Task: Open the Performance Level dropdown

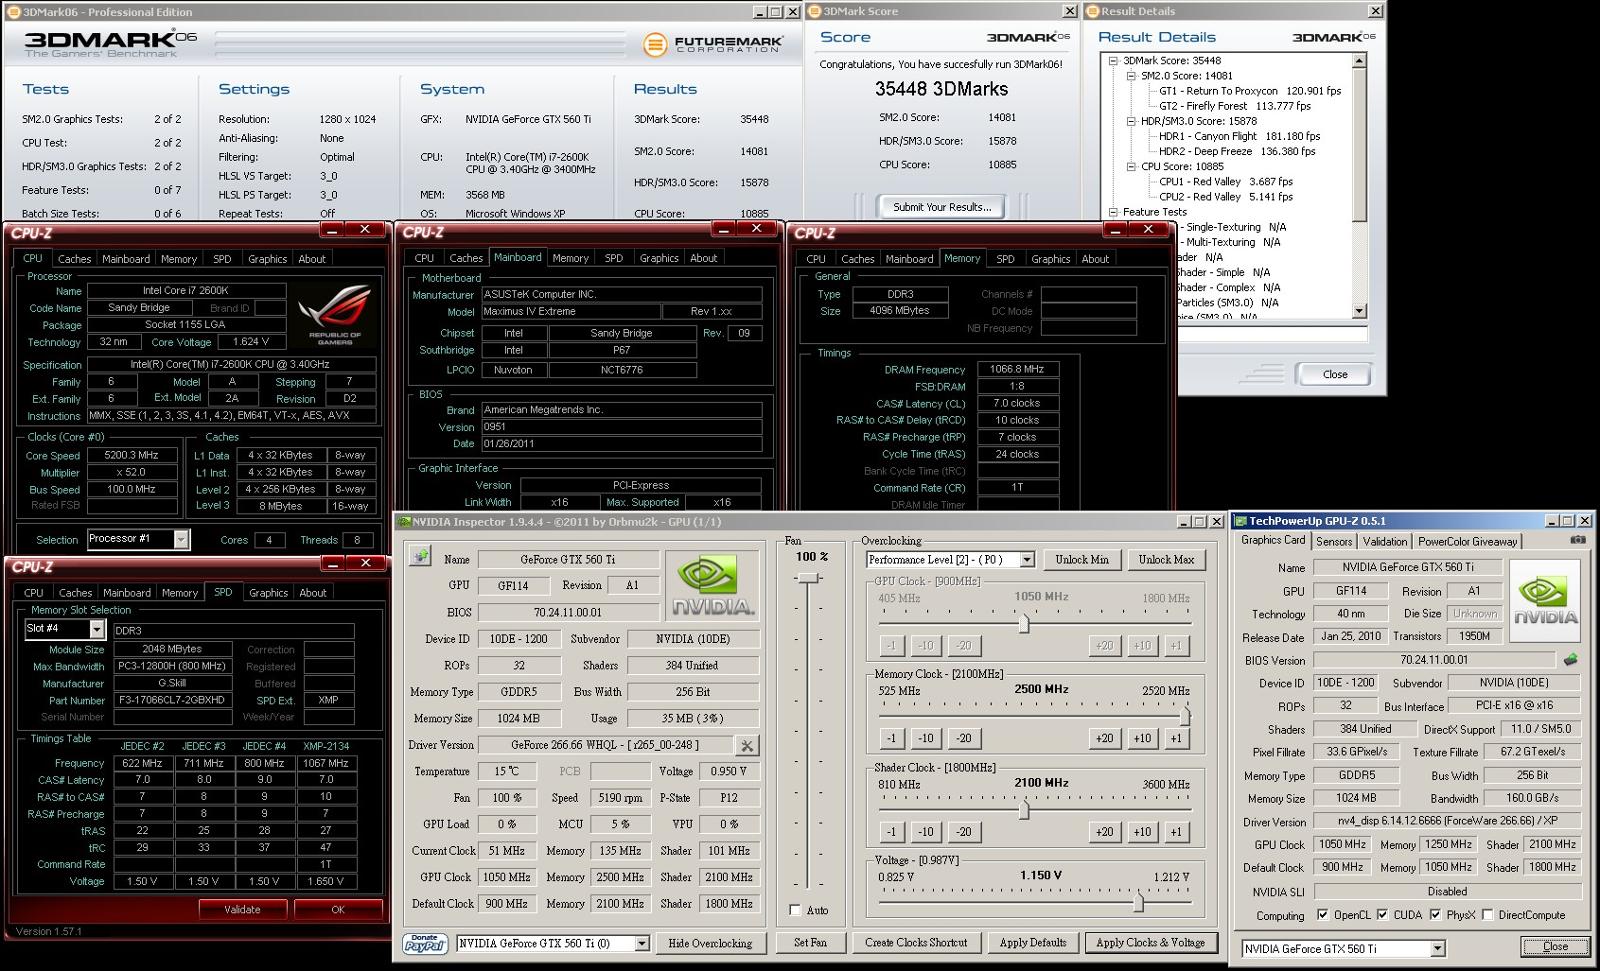Action: [x=1027, y=560]
